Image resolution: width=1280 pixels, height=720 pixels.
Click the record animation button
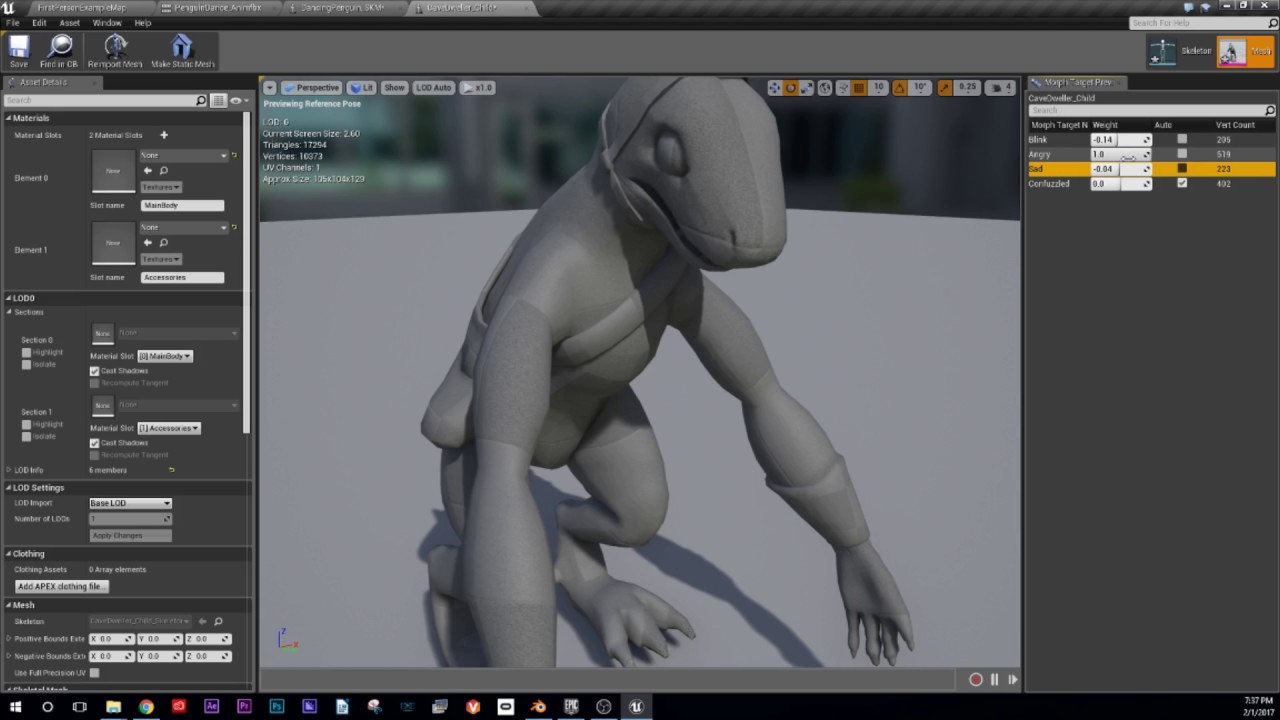click(x=976, y=680)
